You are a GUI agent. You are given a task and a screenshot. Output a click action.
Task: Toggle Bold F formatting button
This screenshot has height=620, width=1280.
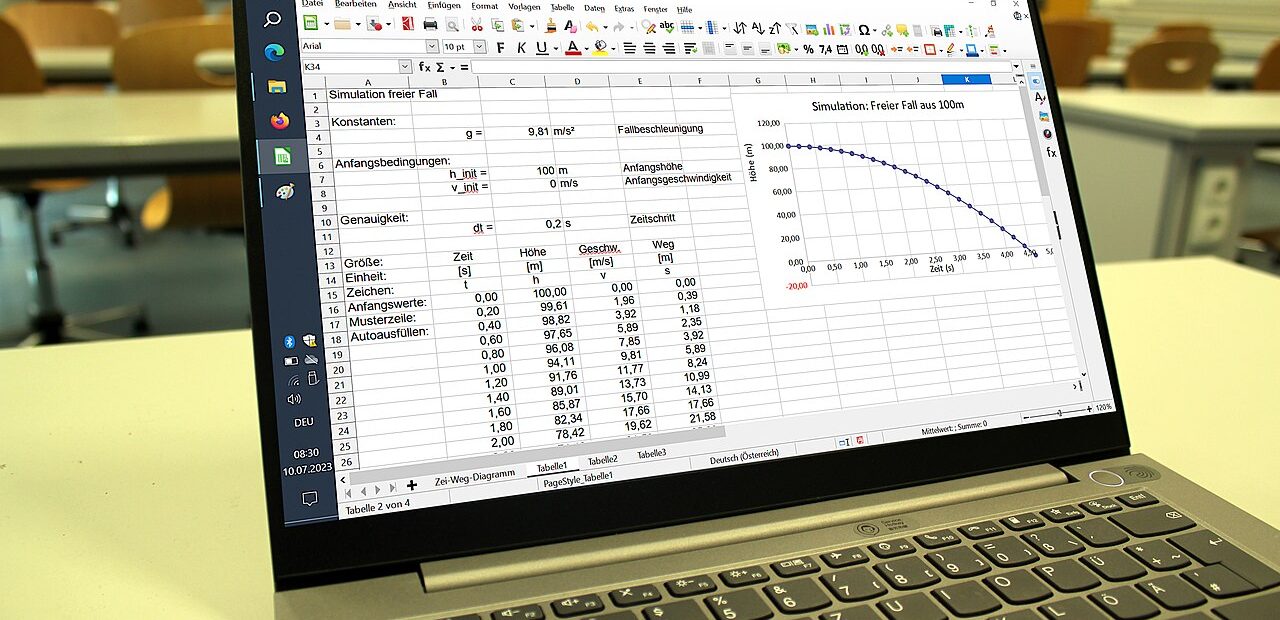coord(501,47)
